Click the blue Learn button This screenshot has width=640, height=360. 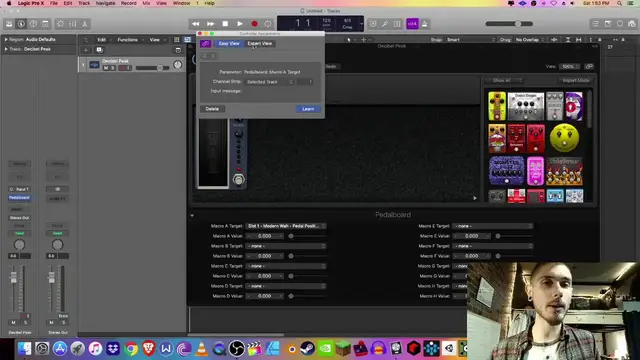(x=308, y=109)
